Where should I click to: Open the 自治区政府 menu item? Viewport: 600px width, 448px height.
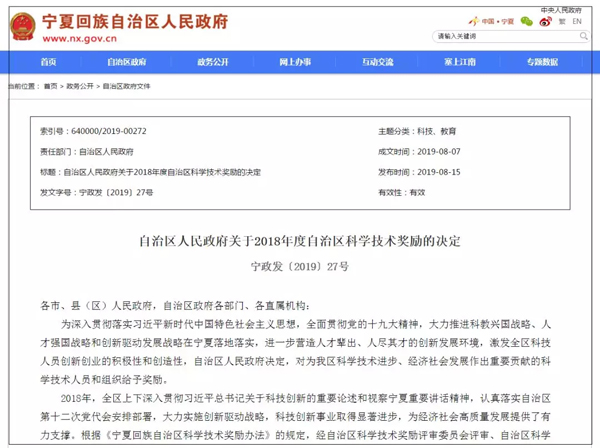click(133, 62)
